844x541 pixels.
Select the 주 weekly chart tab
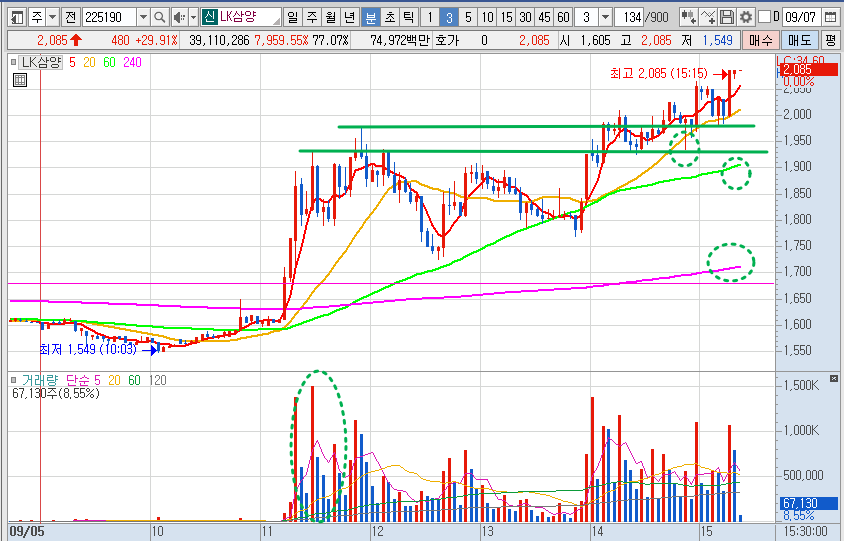[x=312, y=18]
